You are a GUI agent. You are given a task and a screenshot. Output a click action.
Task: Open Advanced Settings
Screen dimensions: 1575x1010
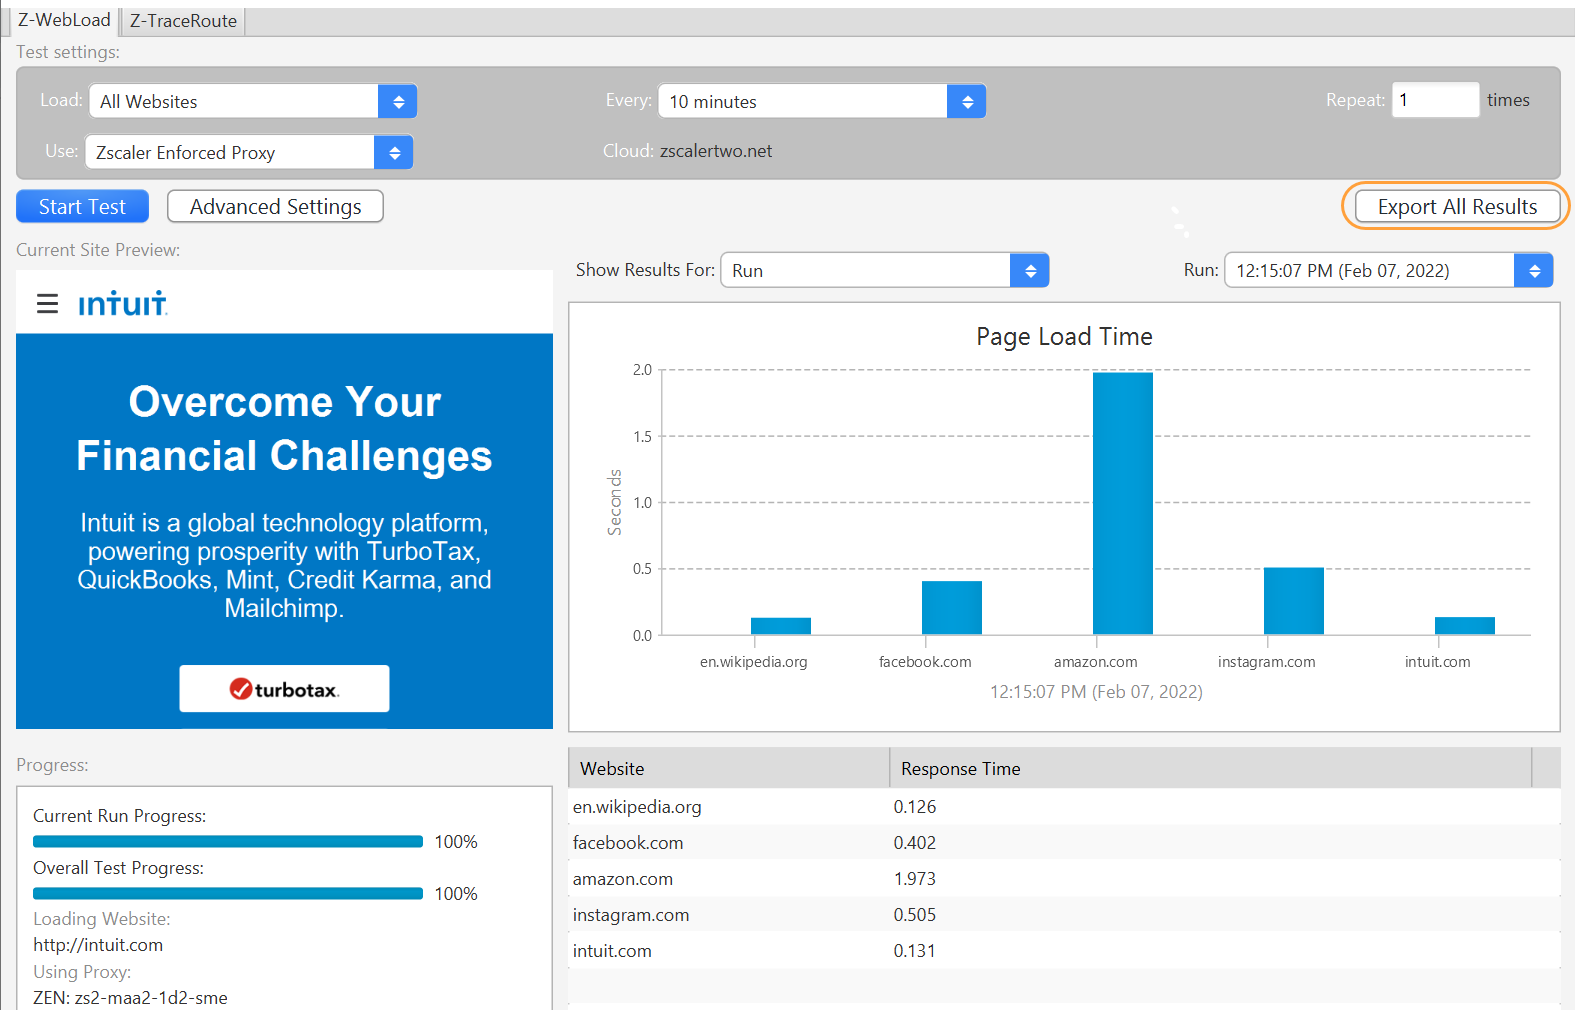click(x=275, y=207)
